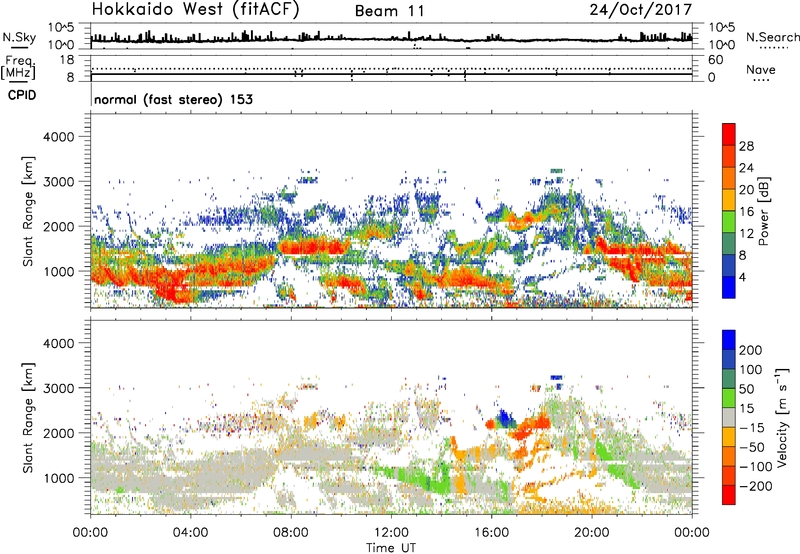Click the power panel 'Slant Range [km]' label
Image resolution: width=800 pixels, height=554 pixels.
tap(28, 211)
